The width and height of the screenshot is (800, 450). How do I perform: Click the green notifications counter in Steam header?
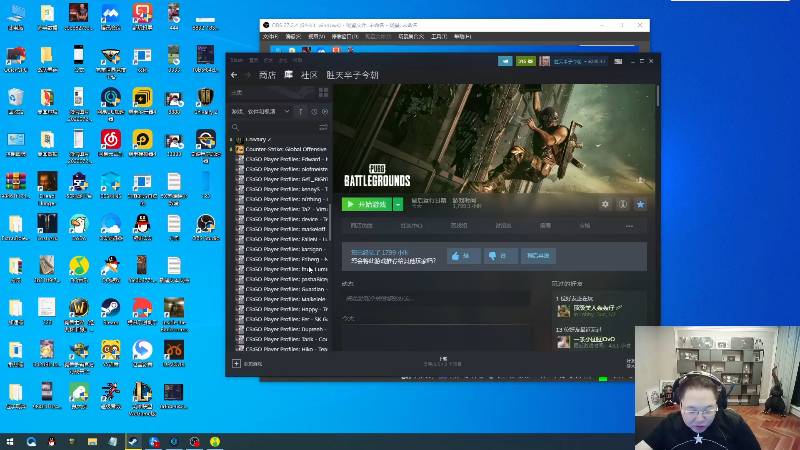pos(526,61)
